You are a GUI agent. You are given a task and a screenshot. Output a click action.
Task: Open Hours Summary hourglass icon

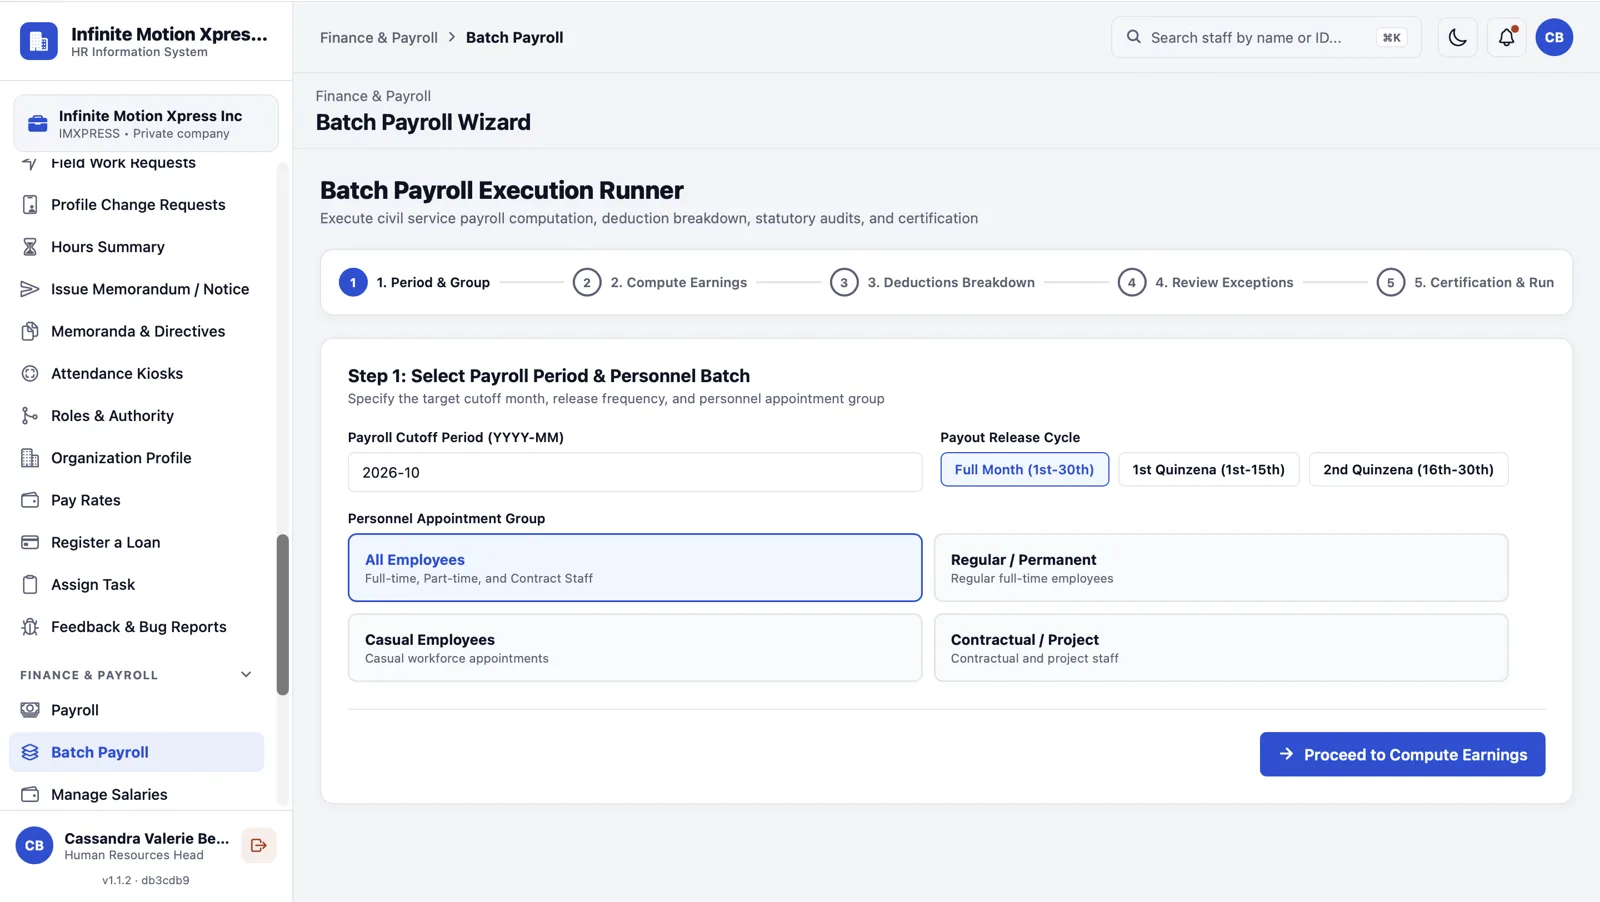tap(30, 247)
